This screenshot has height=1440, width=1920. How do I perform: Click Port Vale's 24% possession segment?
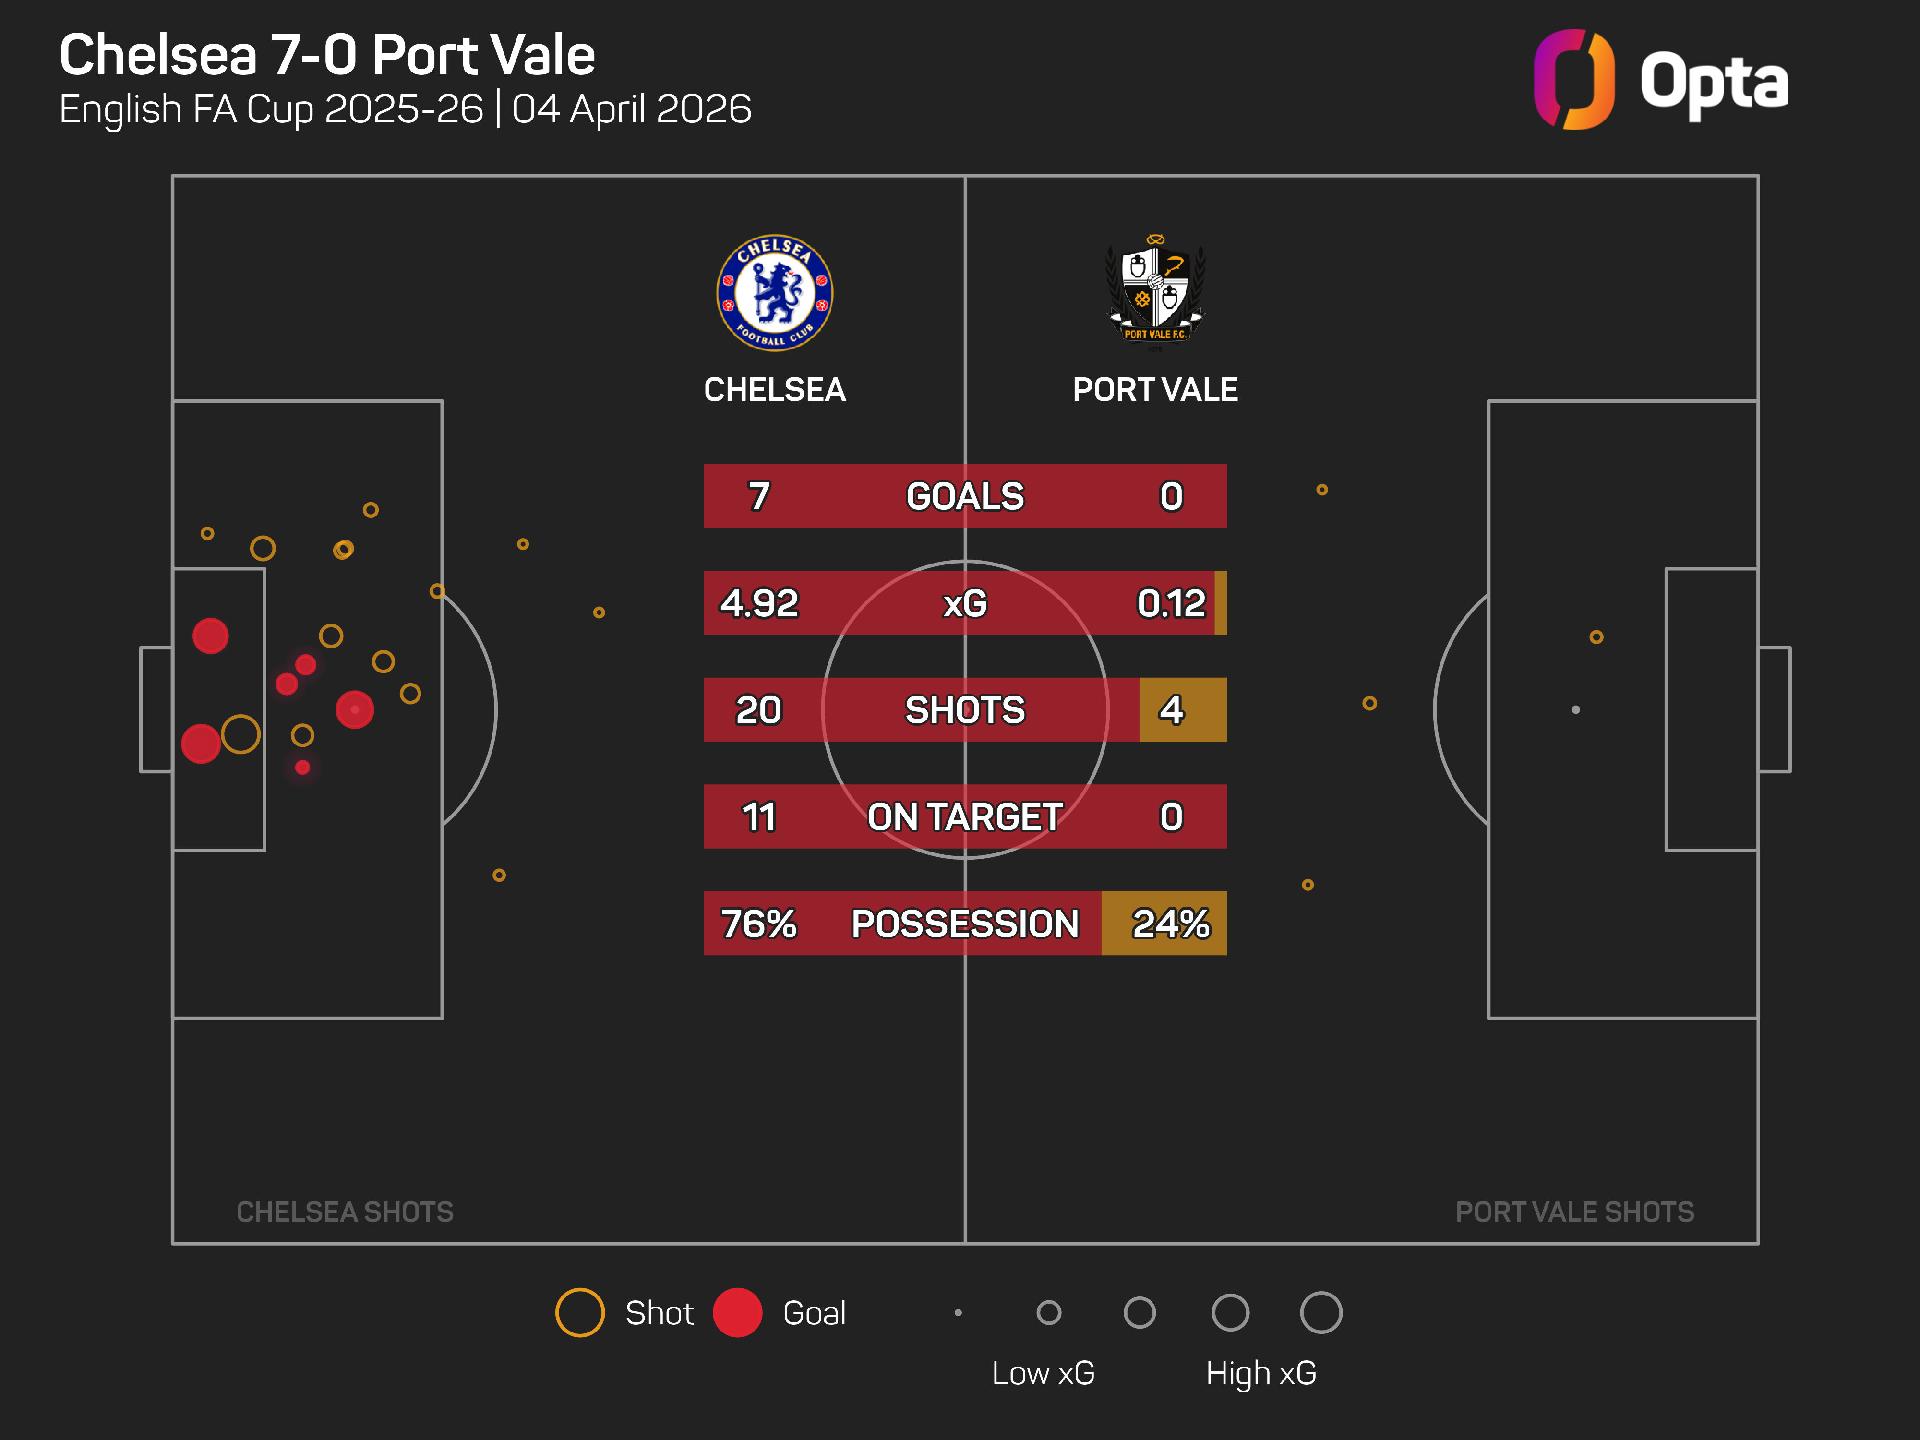[x=1165, y=924]
